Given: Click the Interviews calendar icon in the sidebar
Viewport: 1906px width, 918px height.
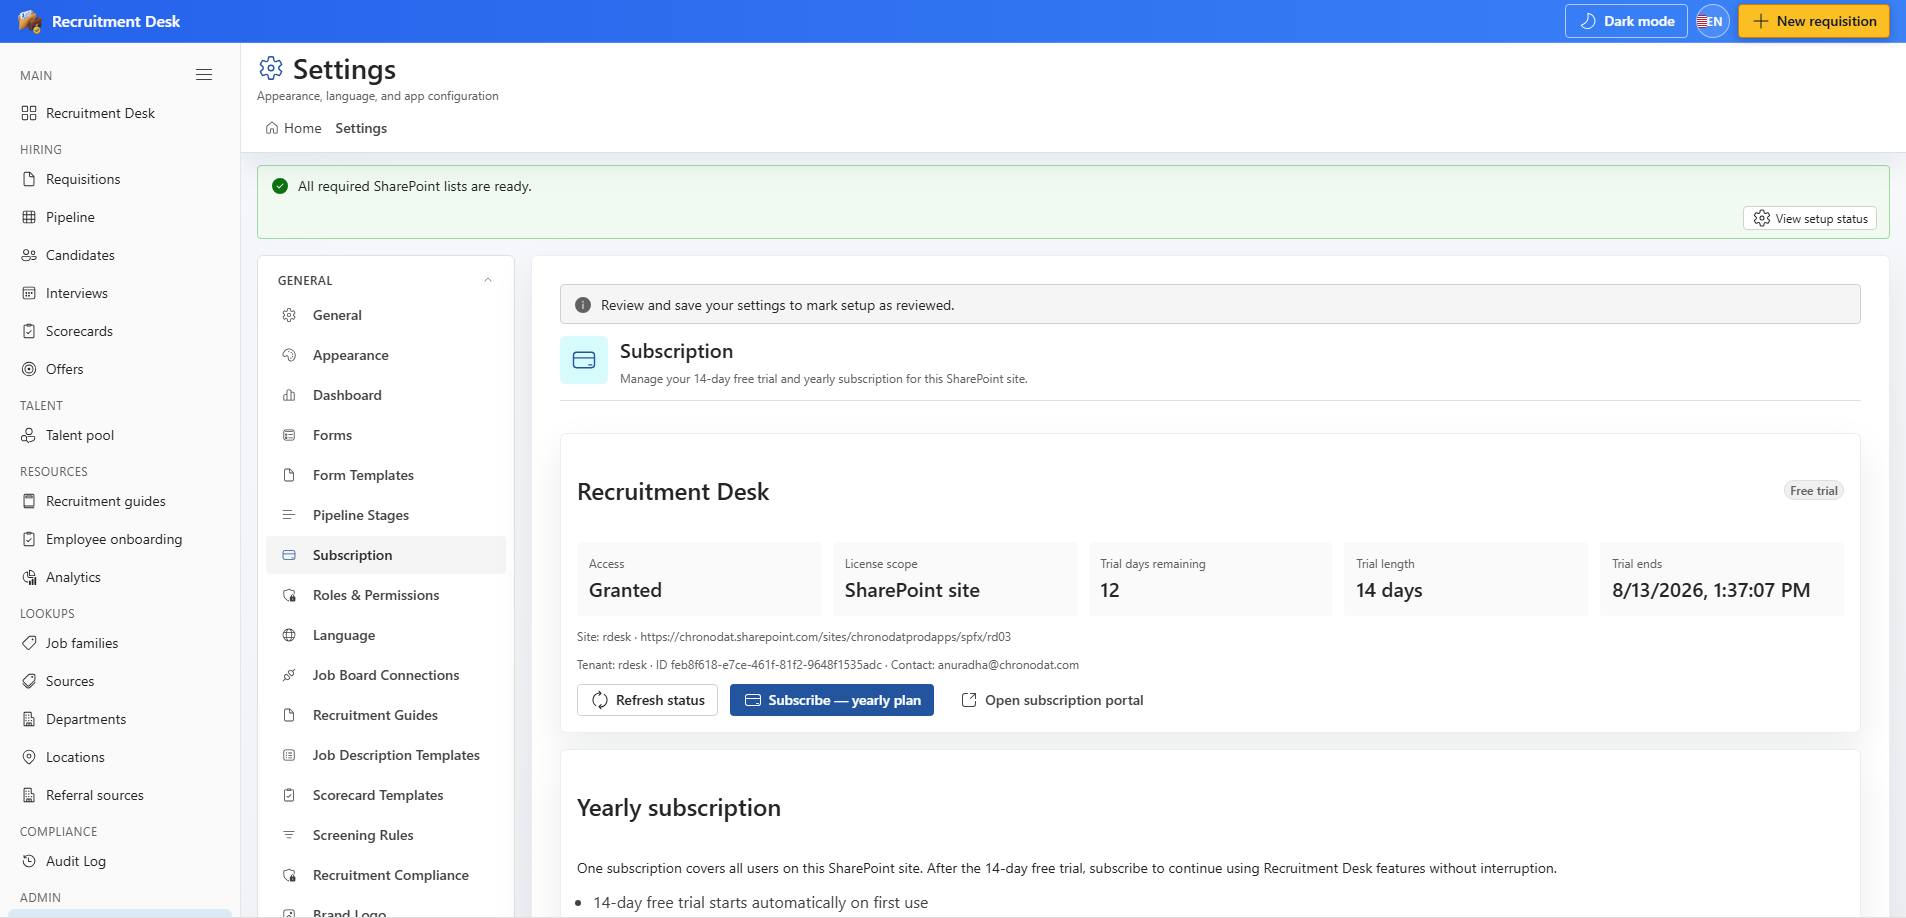Looking at the screenshot, I should point(29,293).
